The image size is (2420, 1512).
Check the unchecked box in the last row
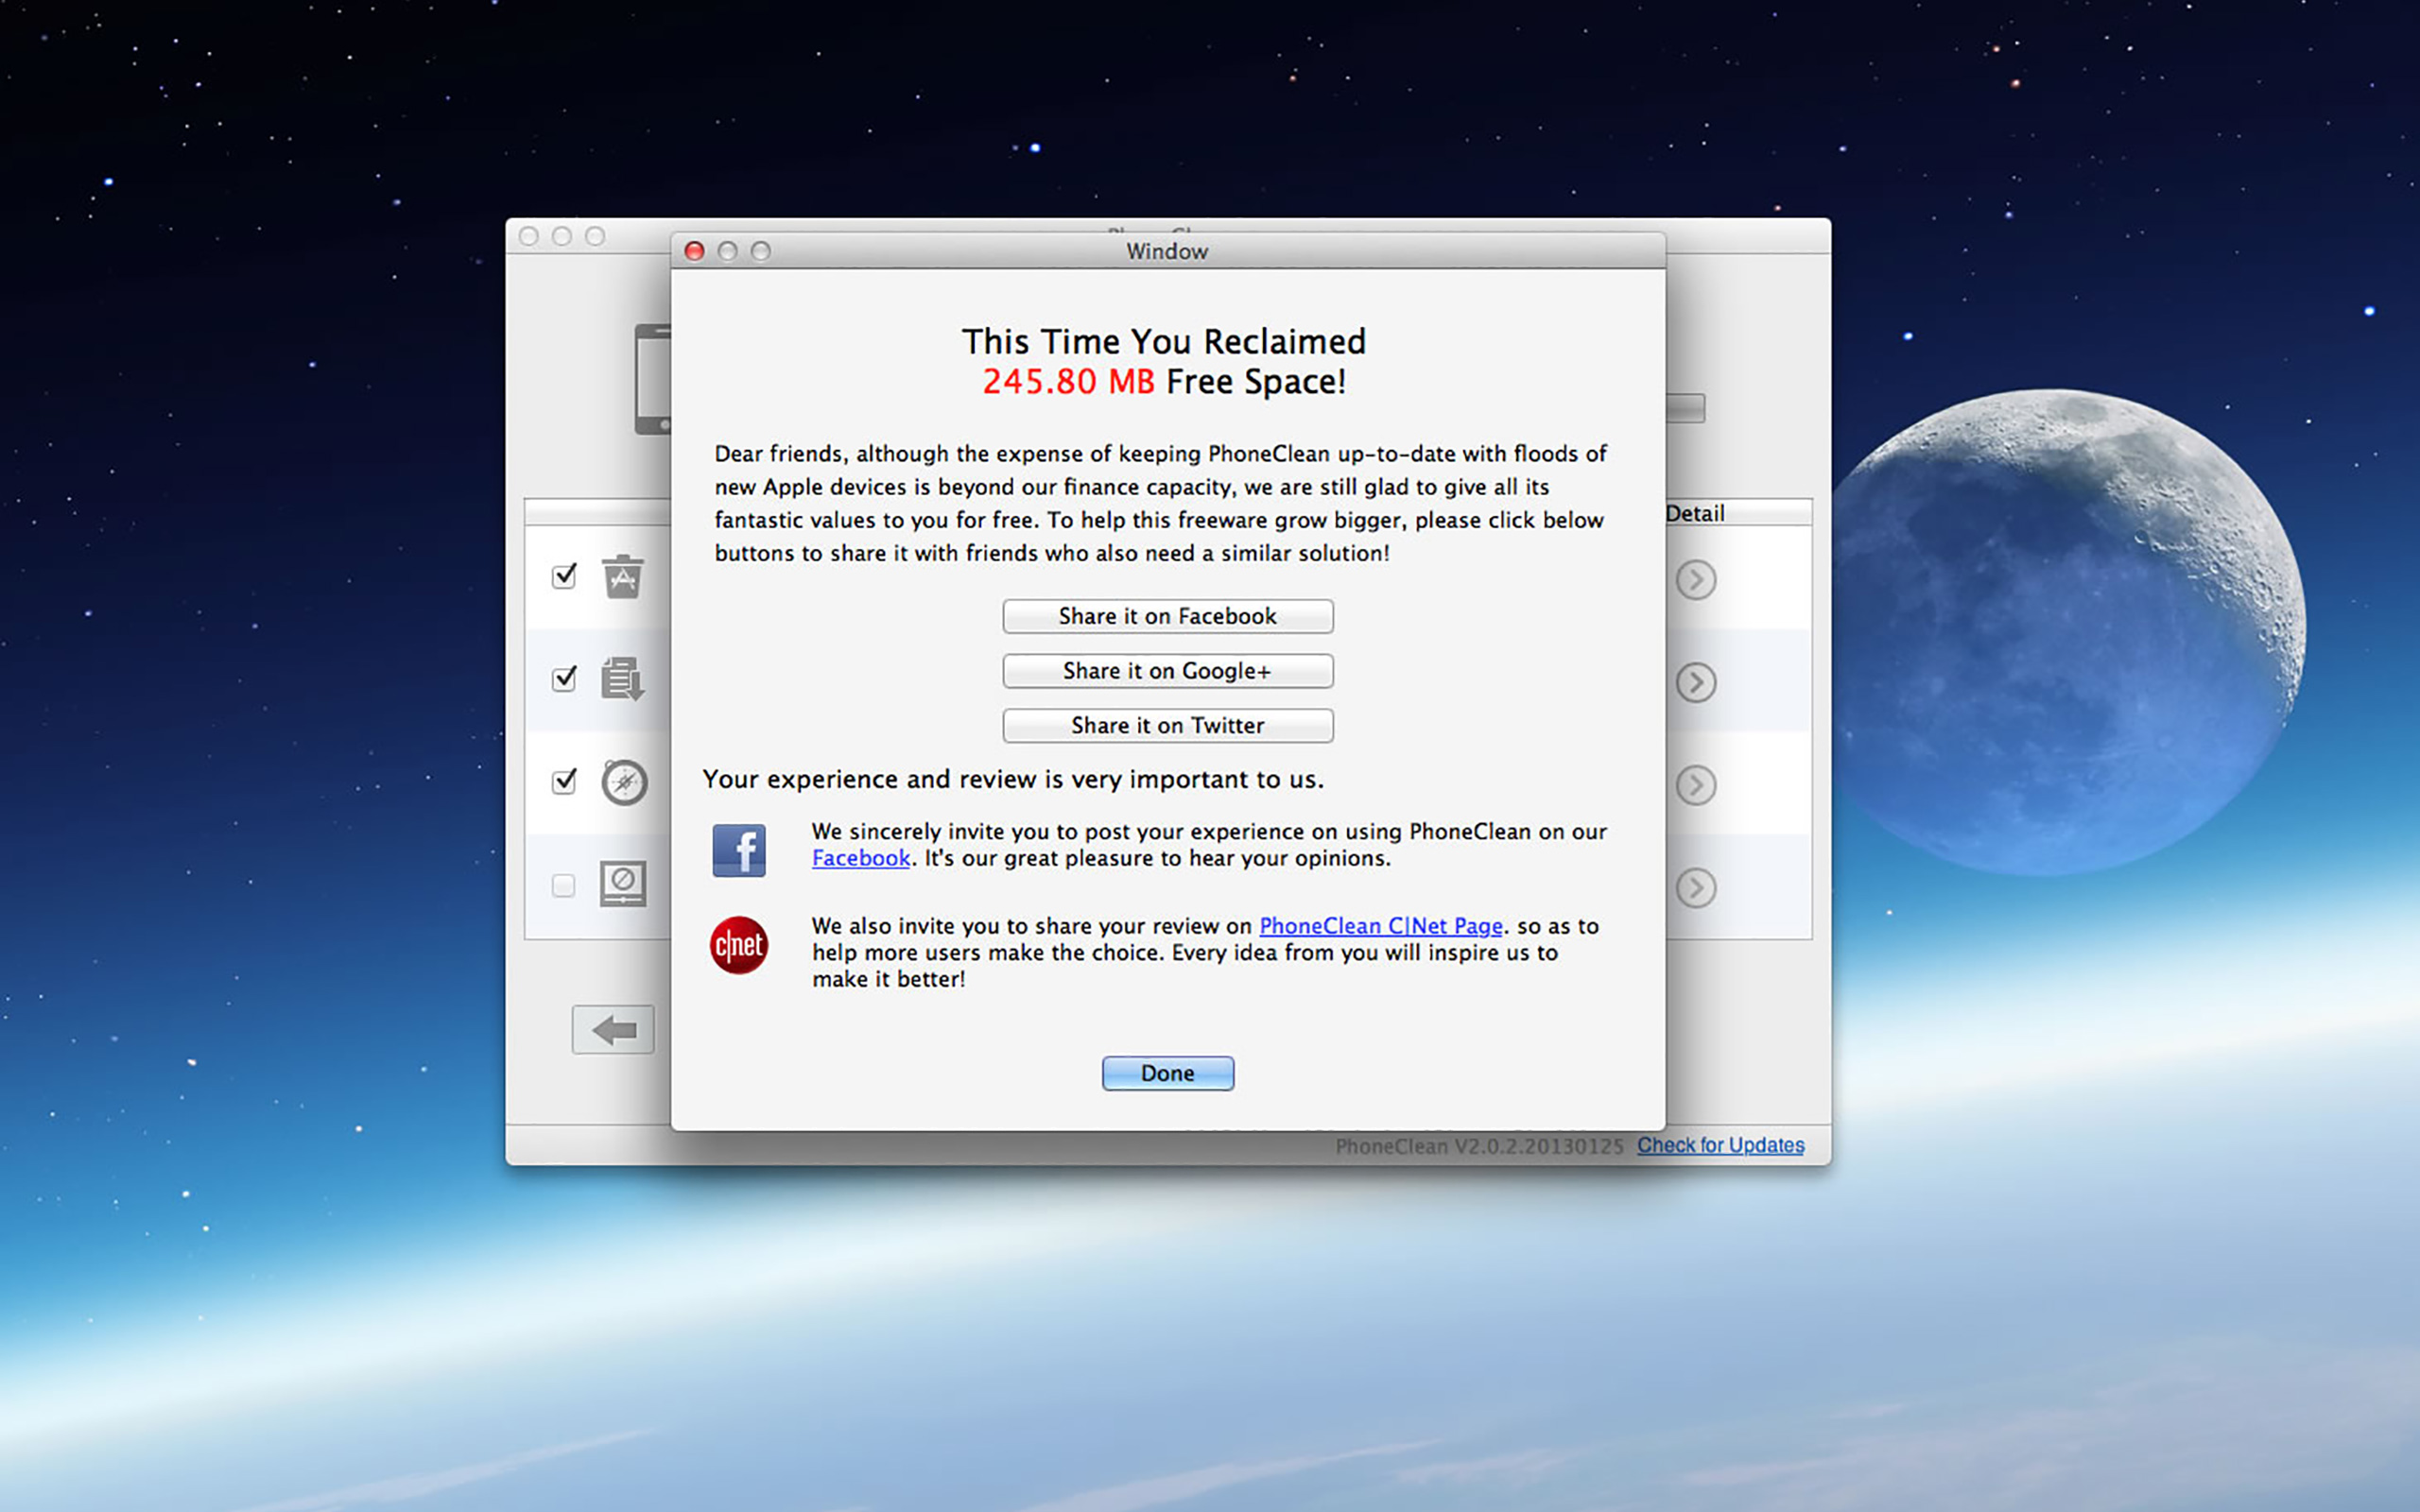pyautogui.click(x=563, y=885)
